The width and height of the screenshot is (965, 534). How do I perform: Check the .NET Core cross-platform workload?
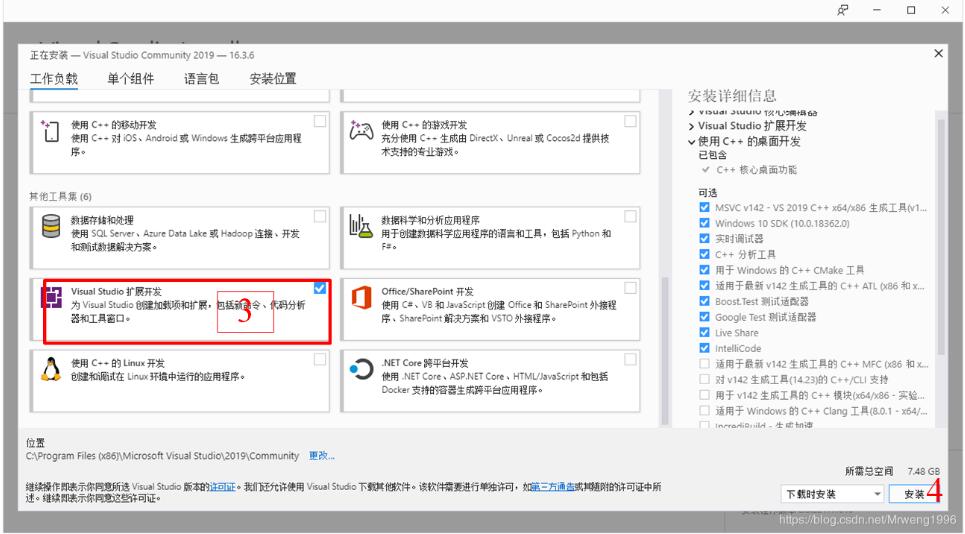pyautogui.click(x=630, y=359)
